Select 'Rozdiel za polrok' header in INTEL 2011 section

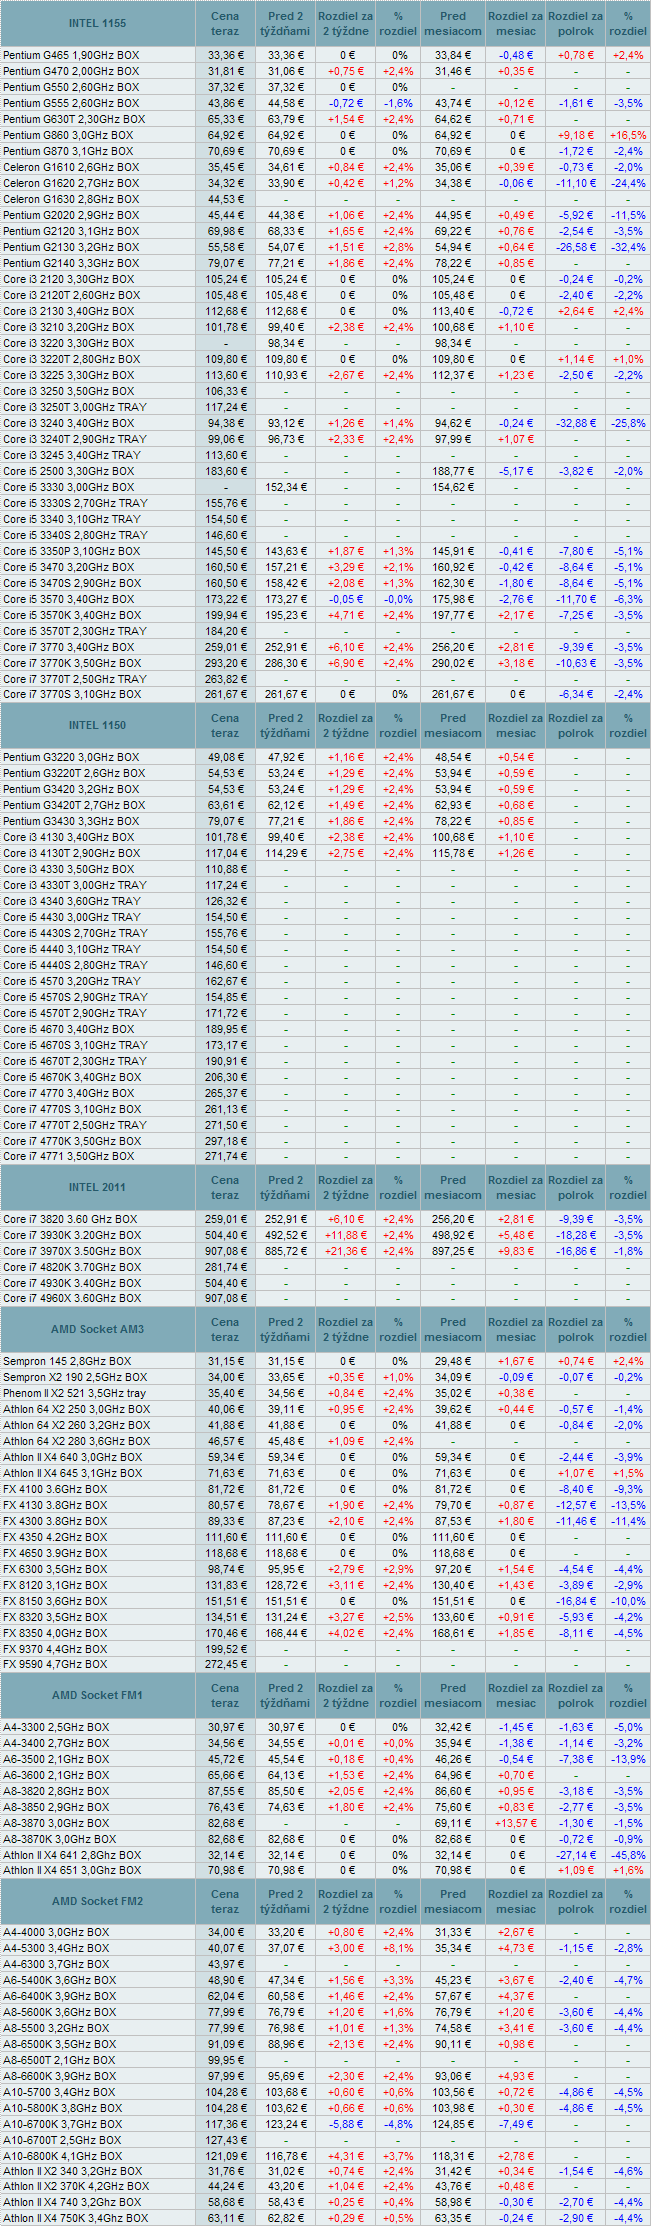pos(576,1187)
